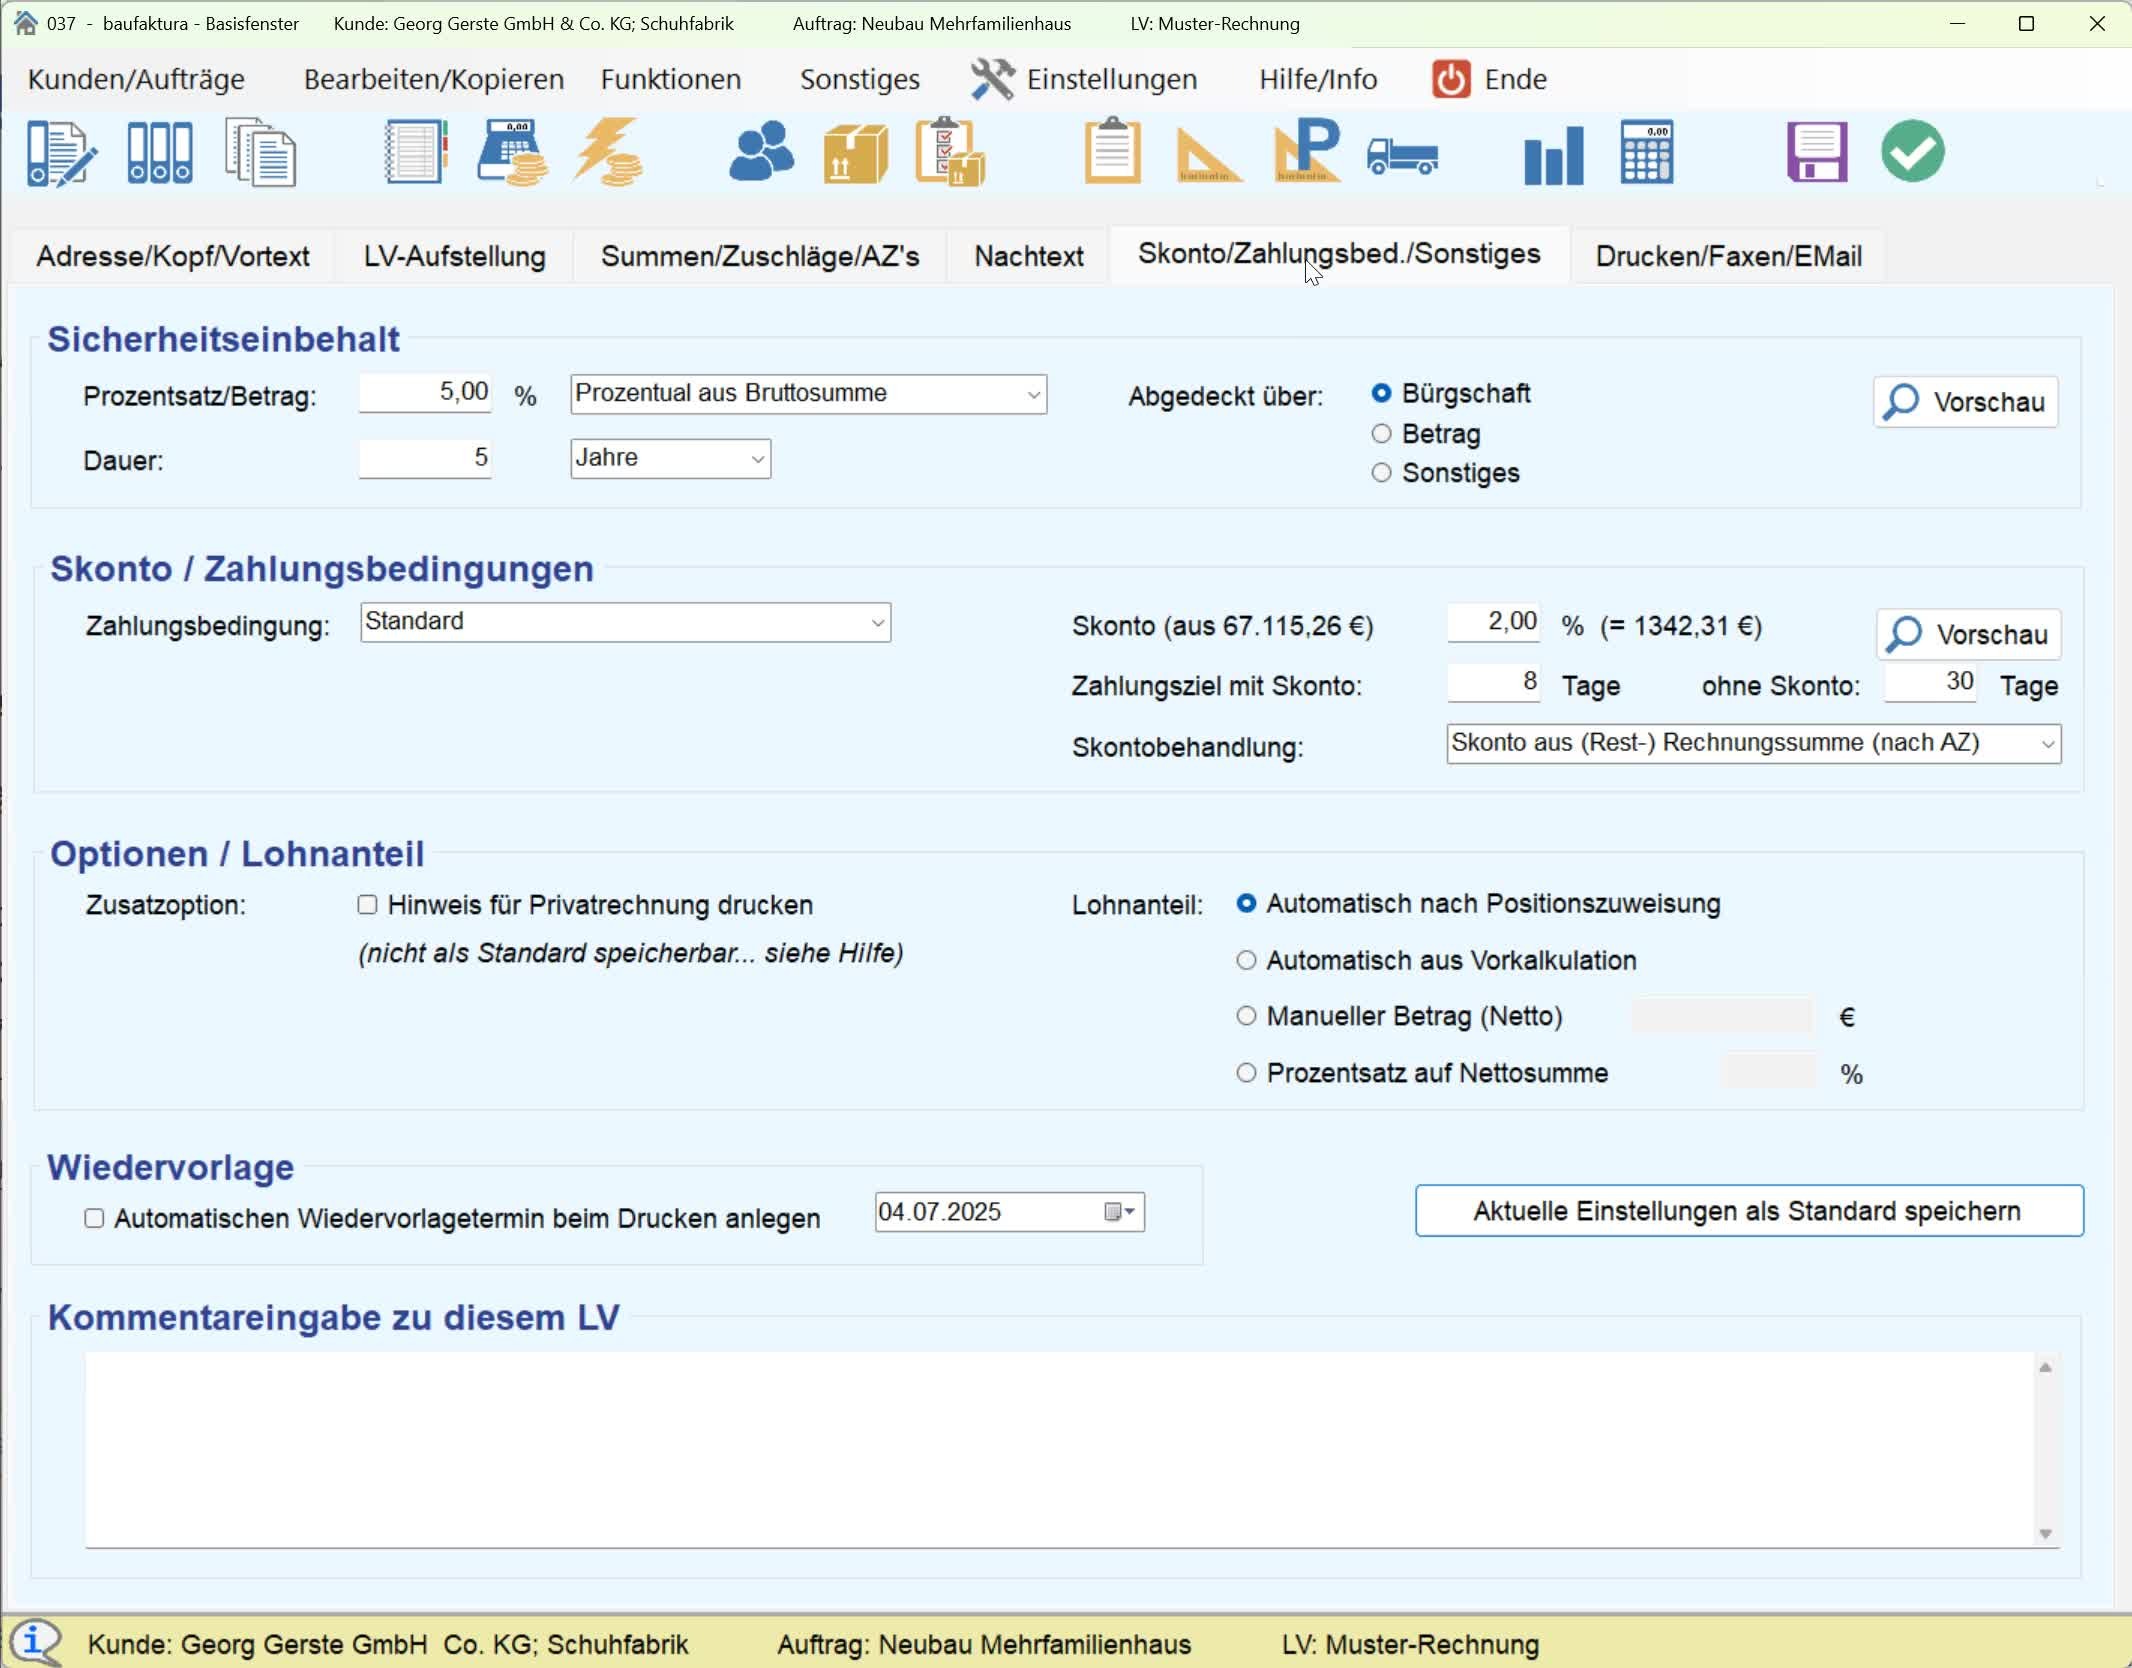
Task: Open the customers (people) toolbar icon
Action: pos(761,152)
